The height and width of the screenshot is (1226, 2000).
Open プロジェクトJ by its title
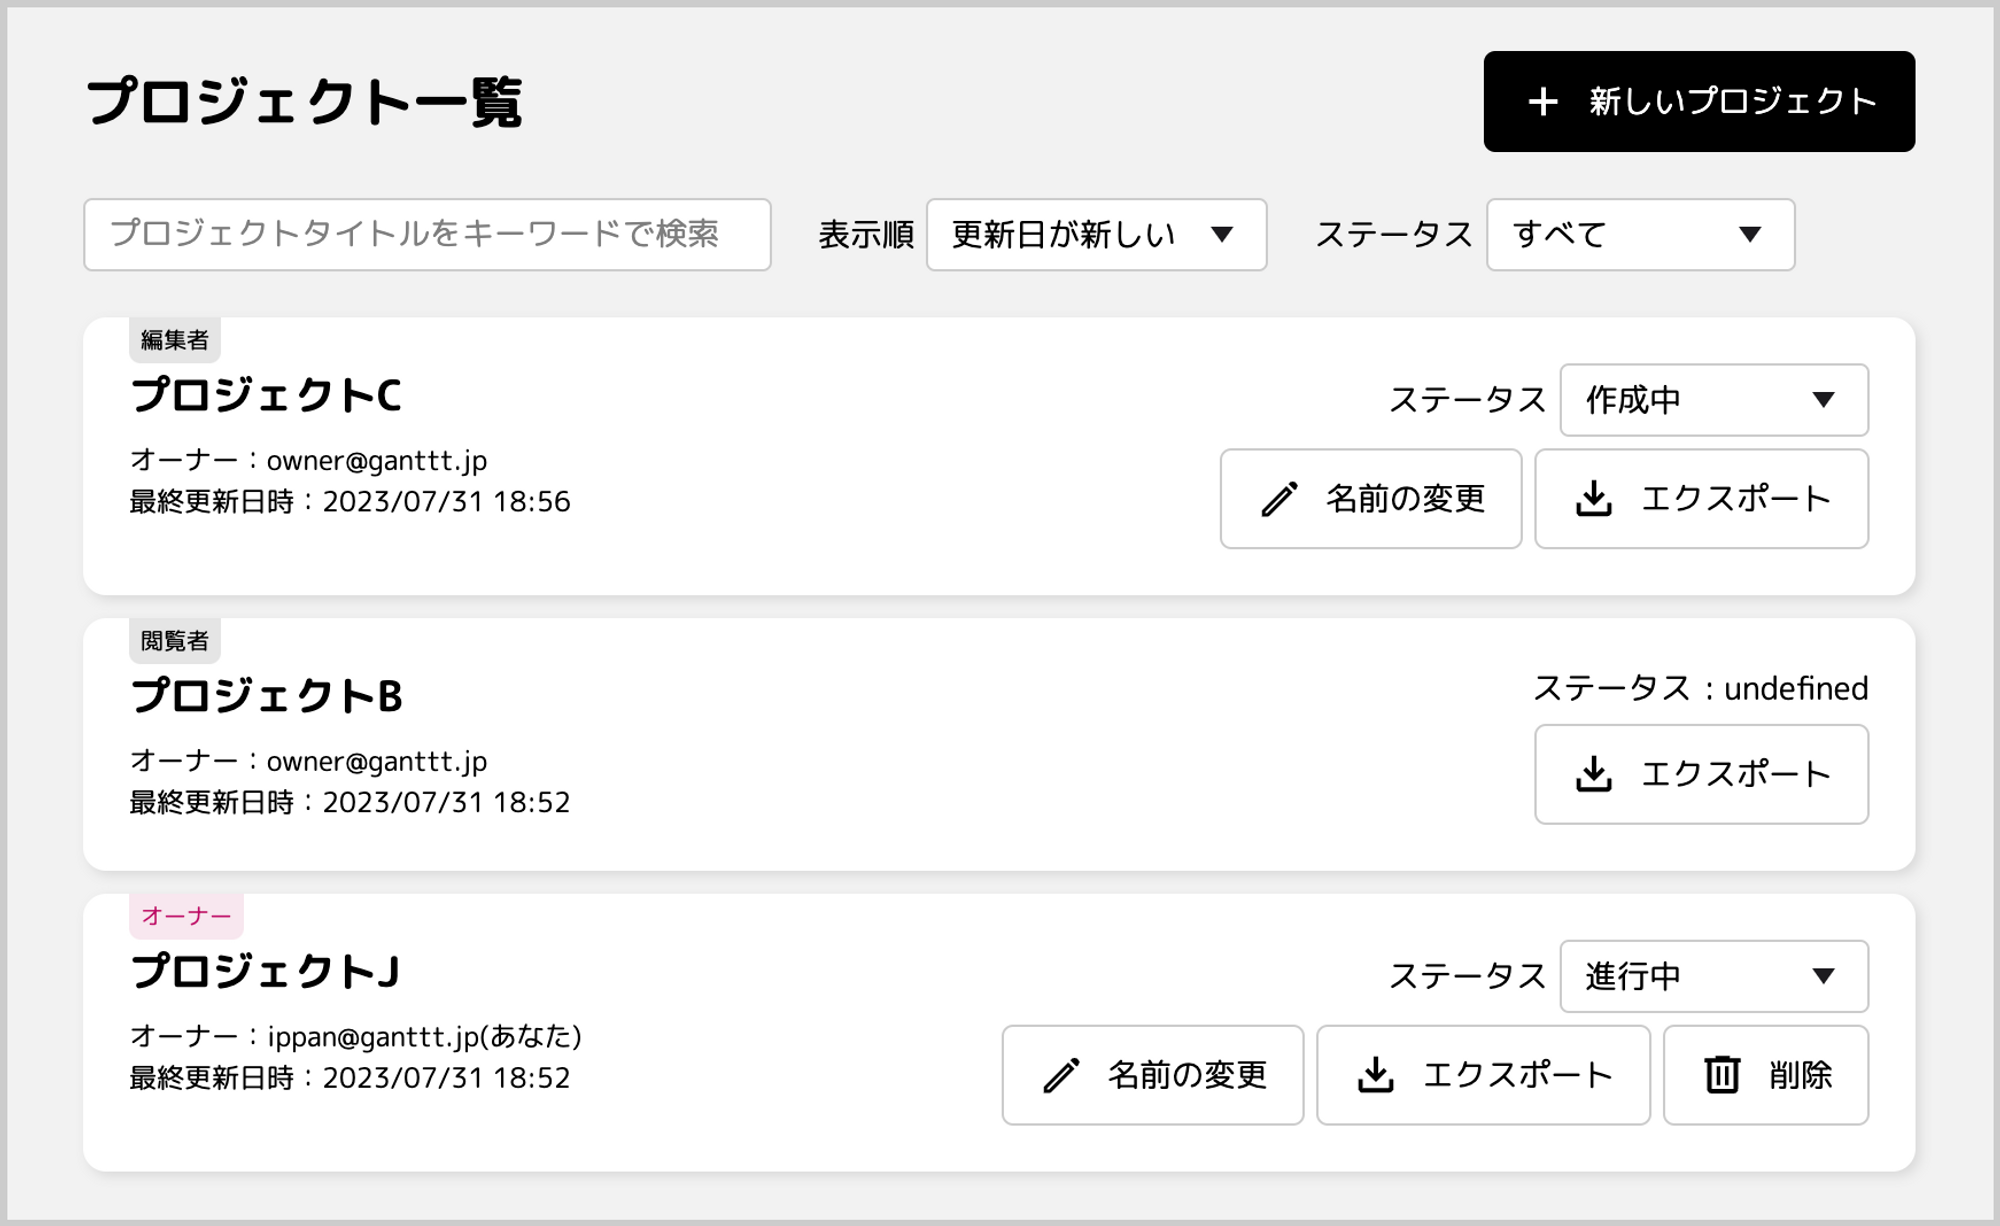(x=265, y=971)
